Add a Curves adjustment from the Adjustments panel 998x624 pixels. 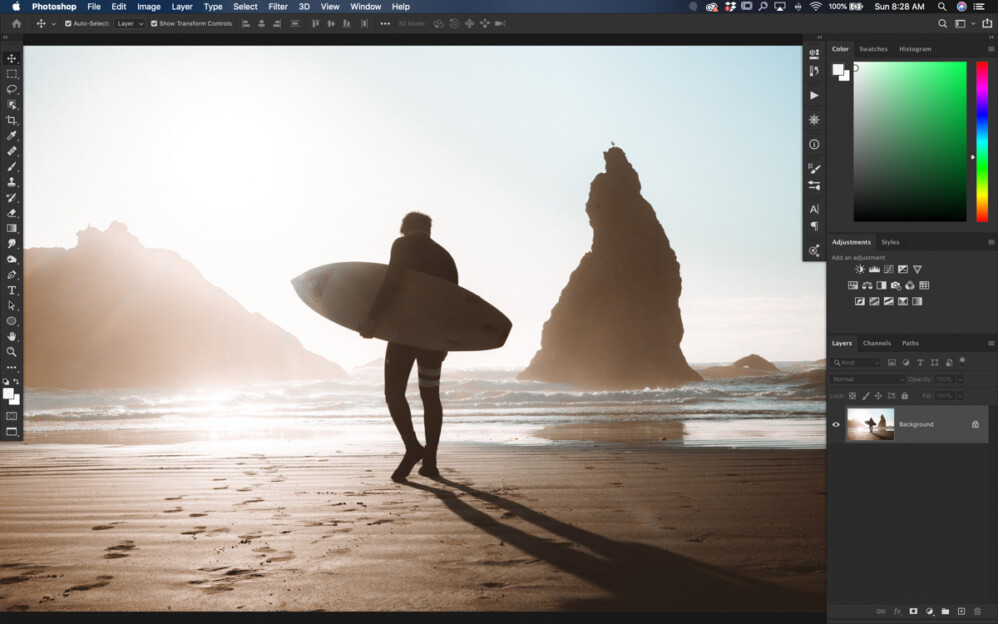pyautogui.click(x=888, y=269)
